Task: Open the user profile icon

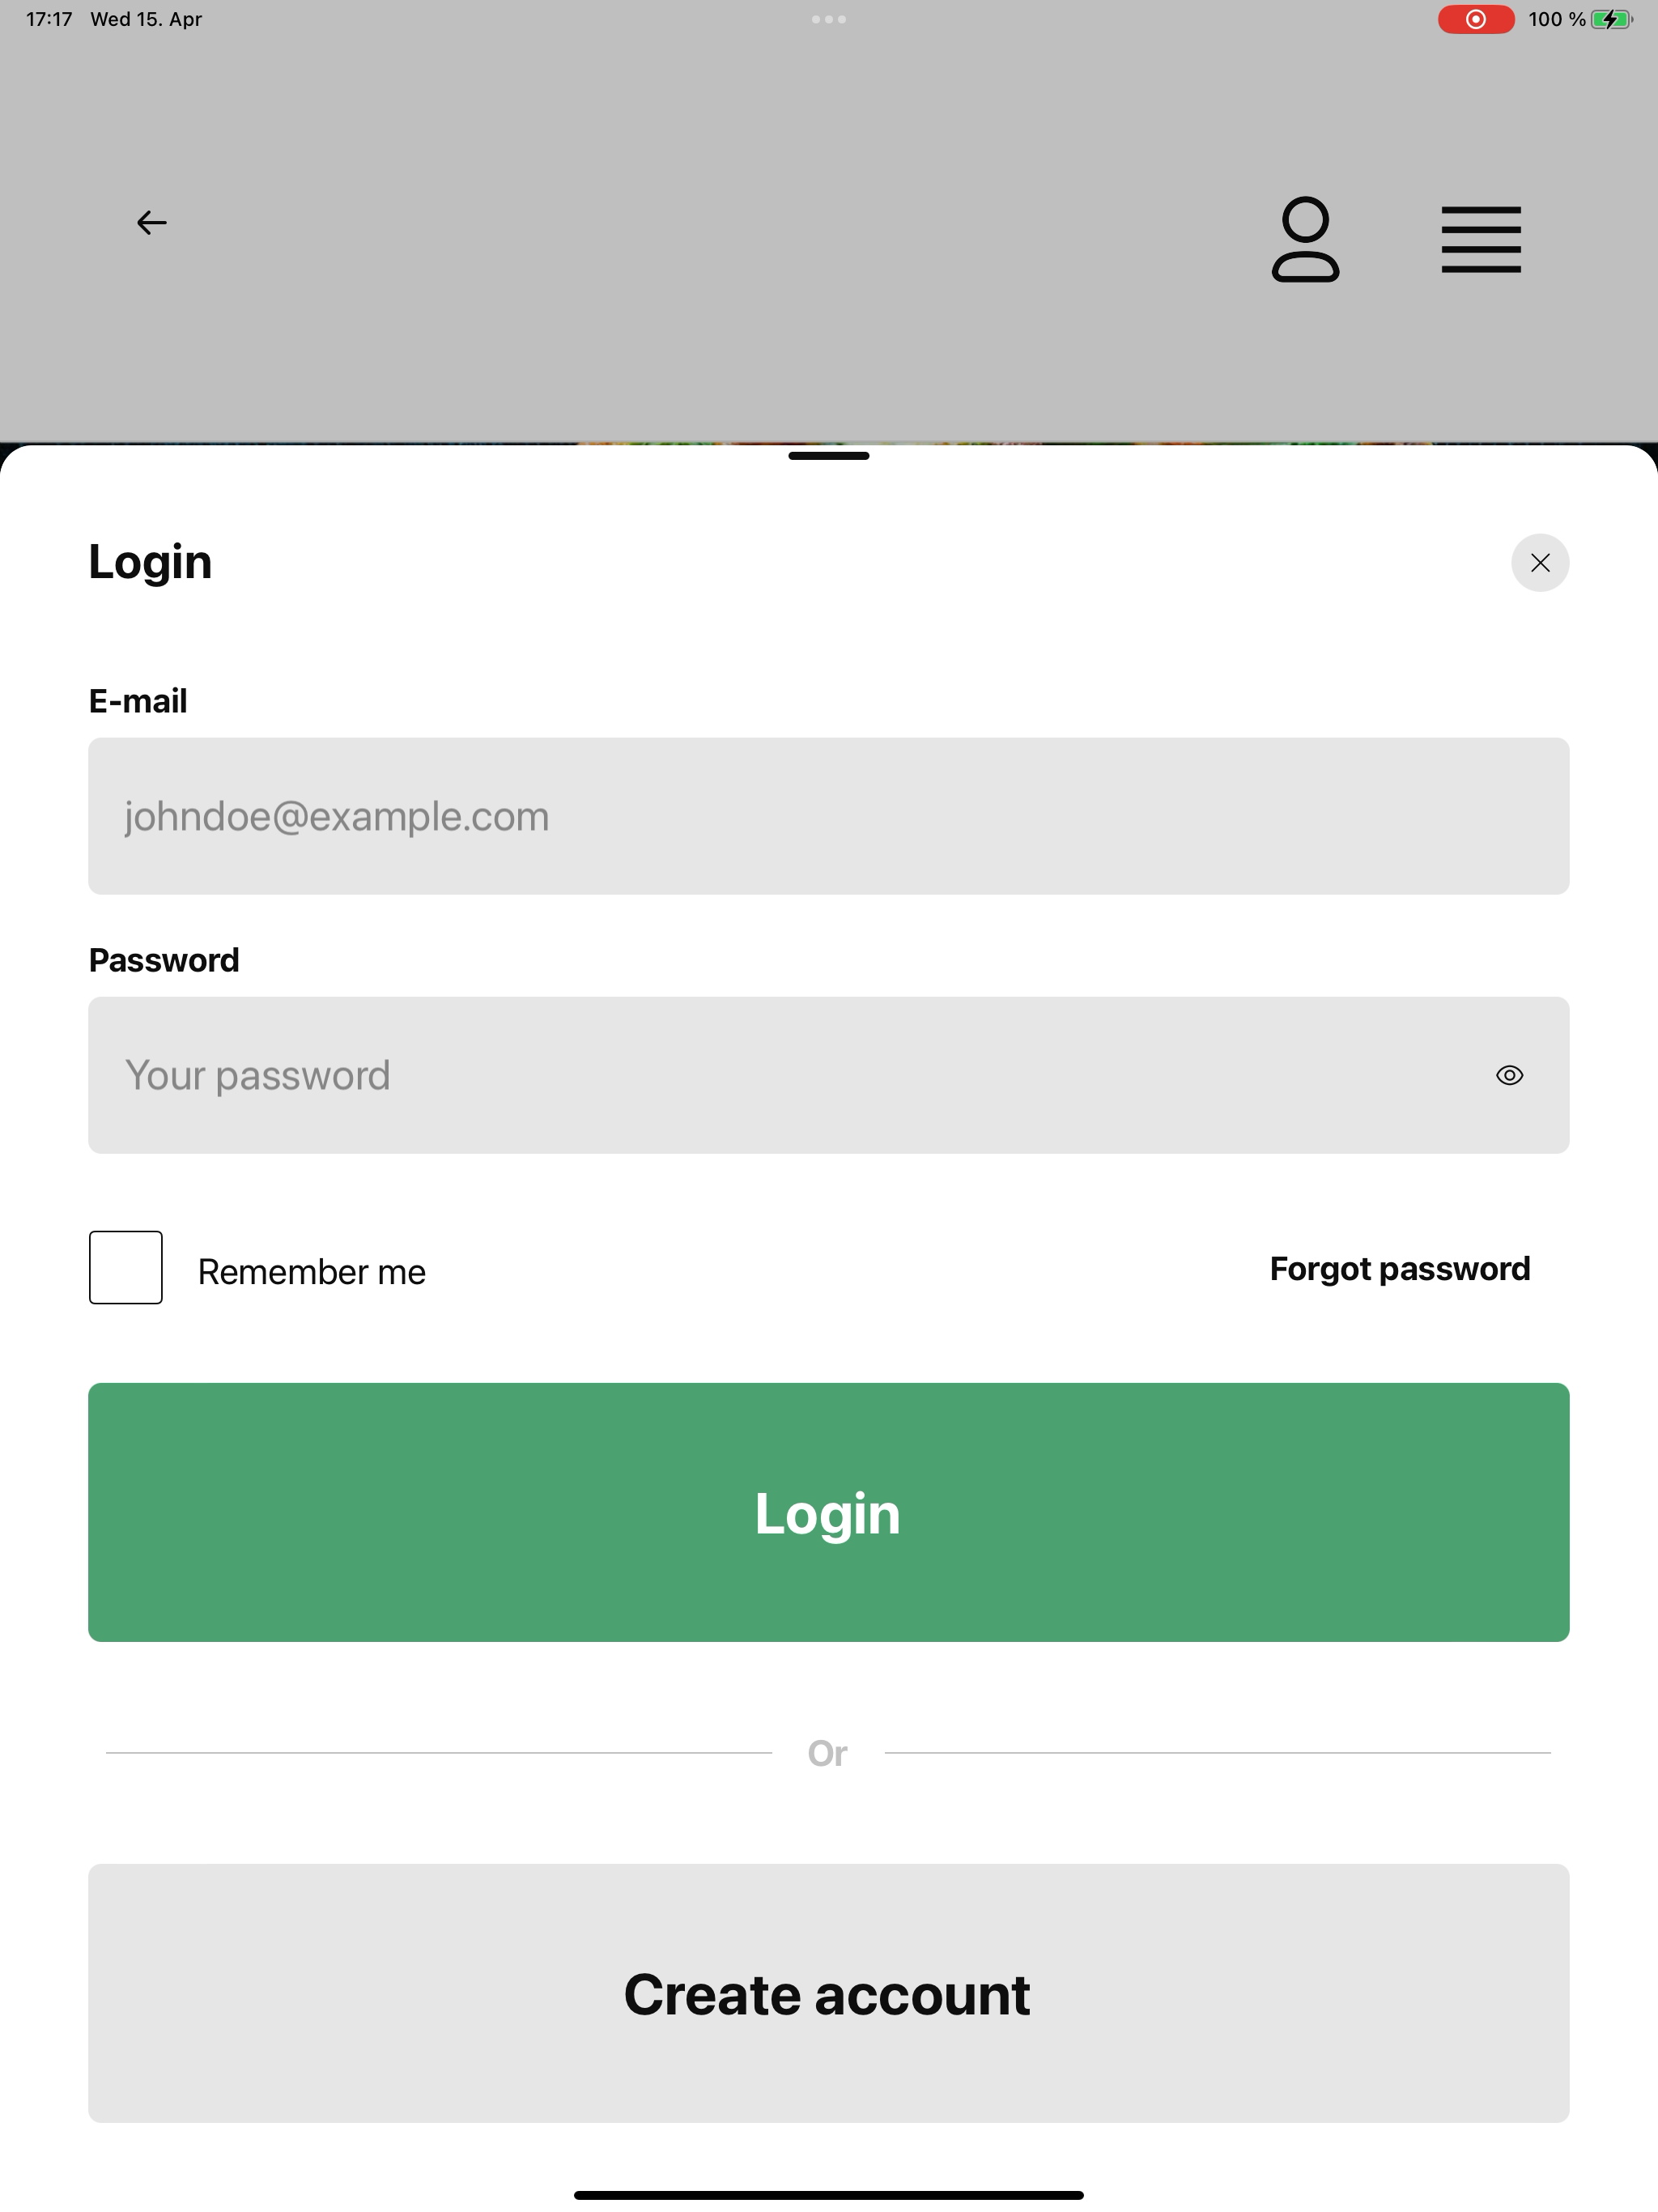Action: click(x=1305, y=240)
